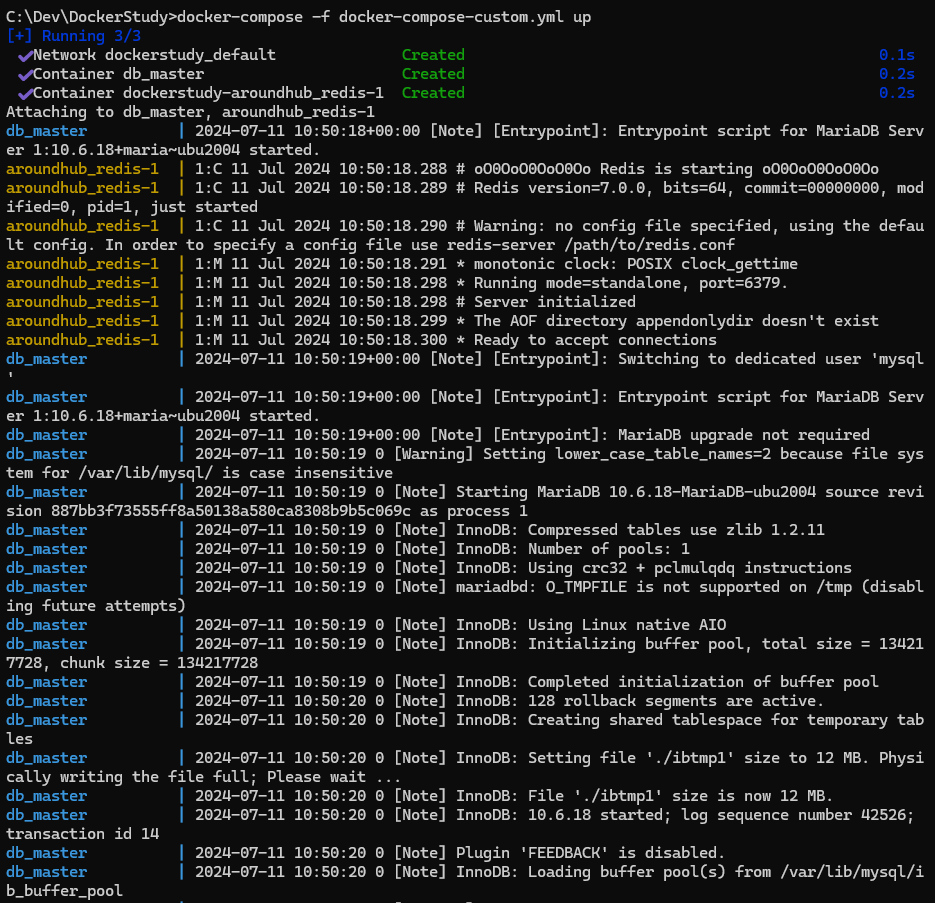Click timestamp '10:50:18.288' in the Redis log

(x=393, y=169)
